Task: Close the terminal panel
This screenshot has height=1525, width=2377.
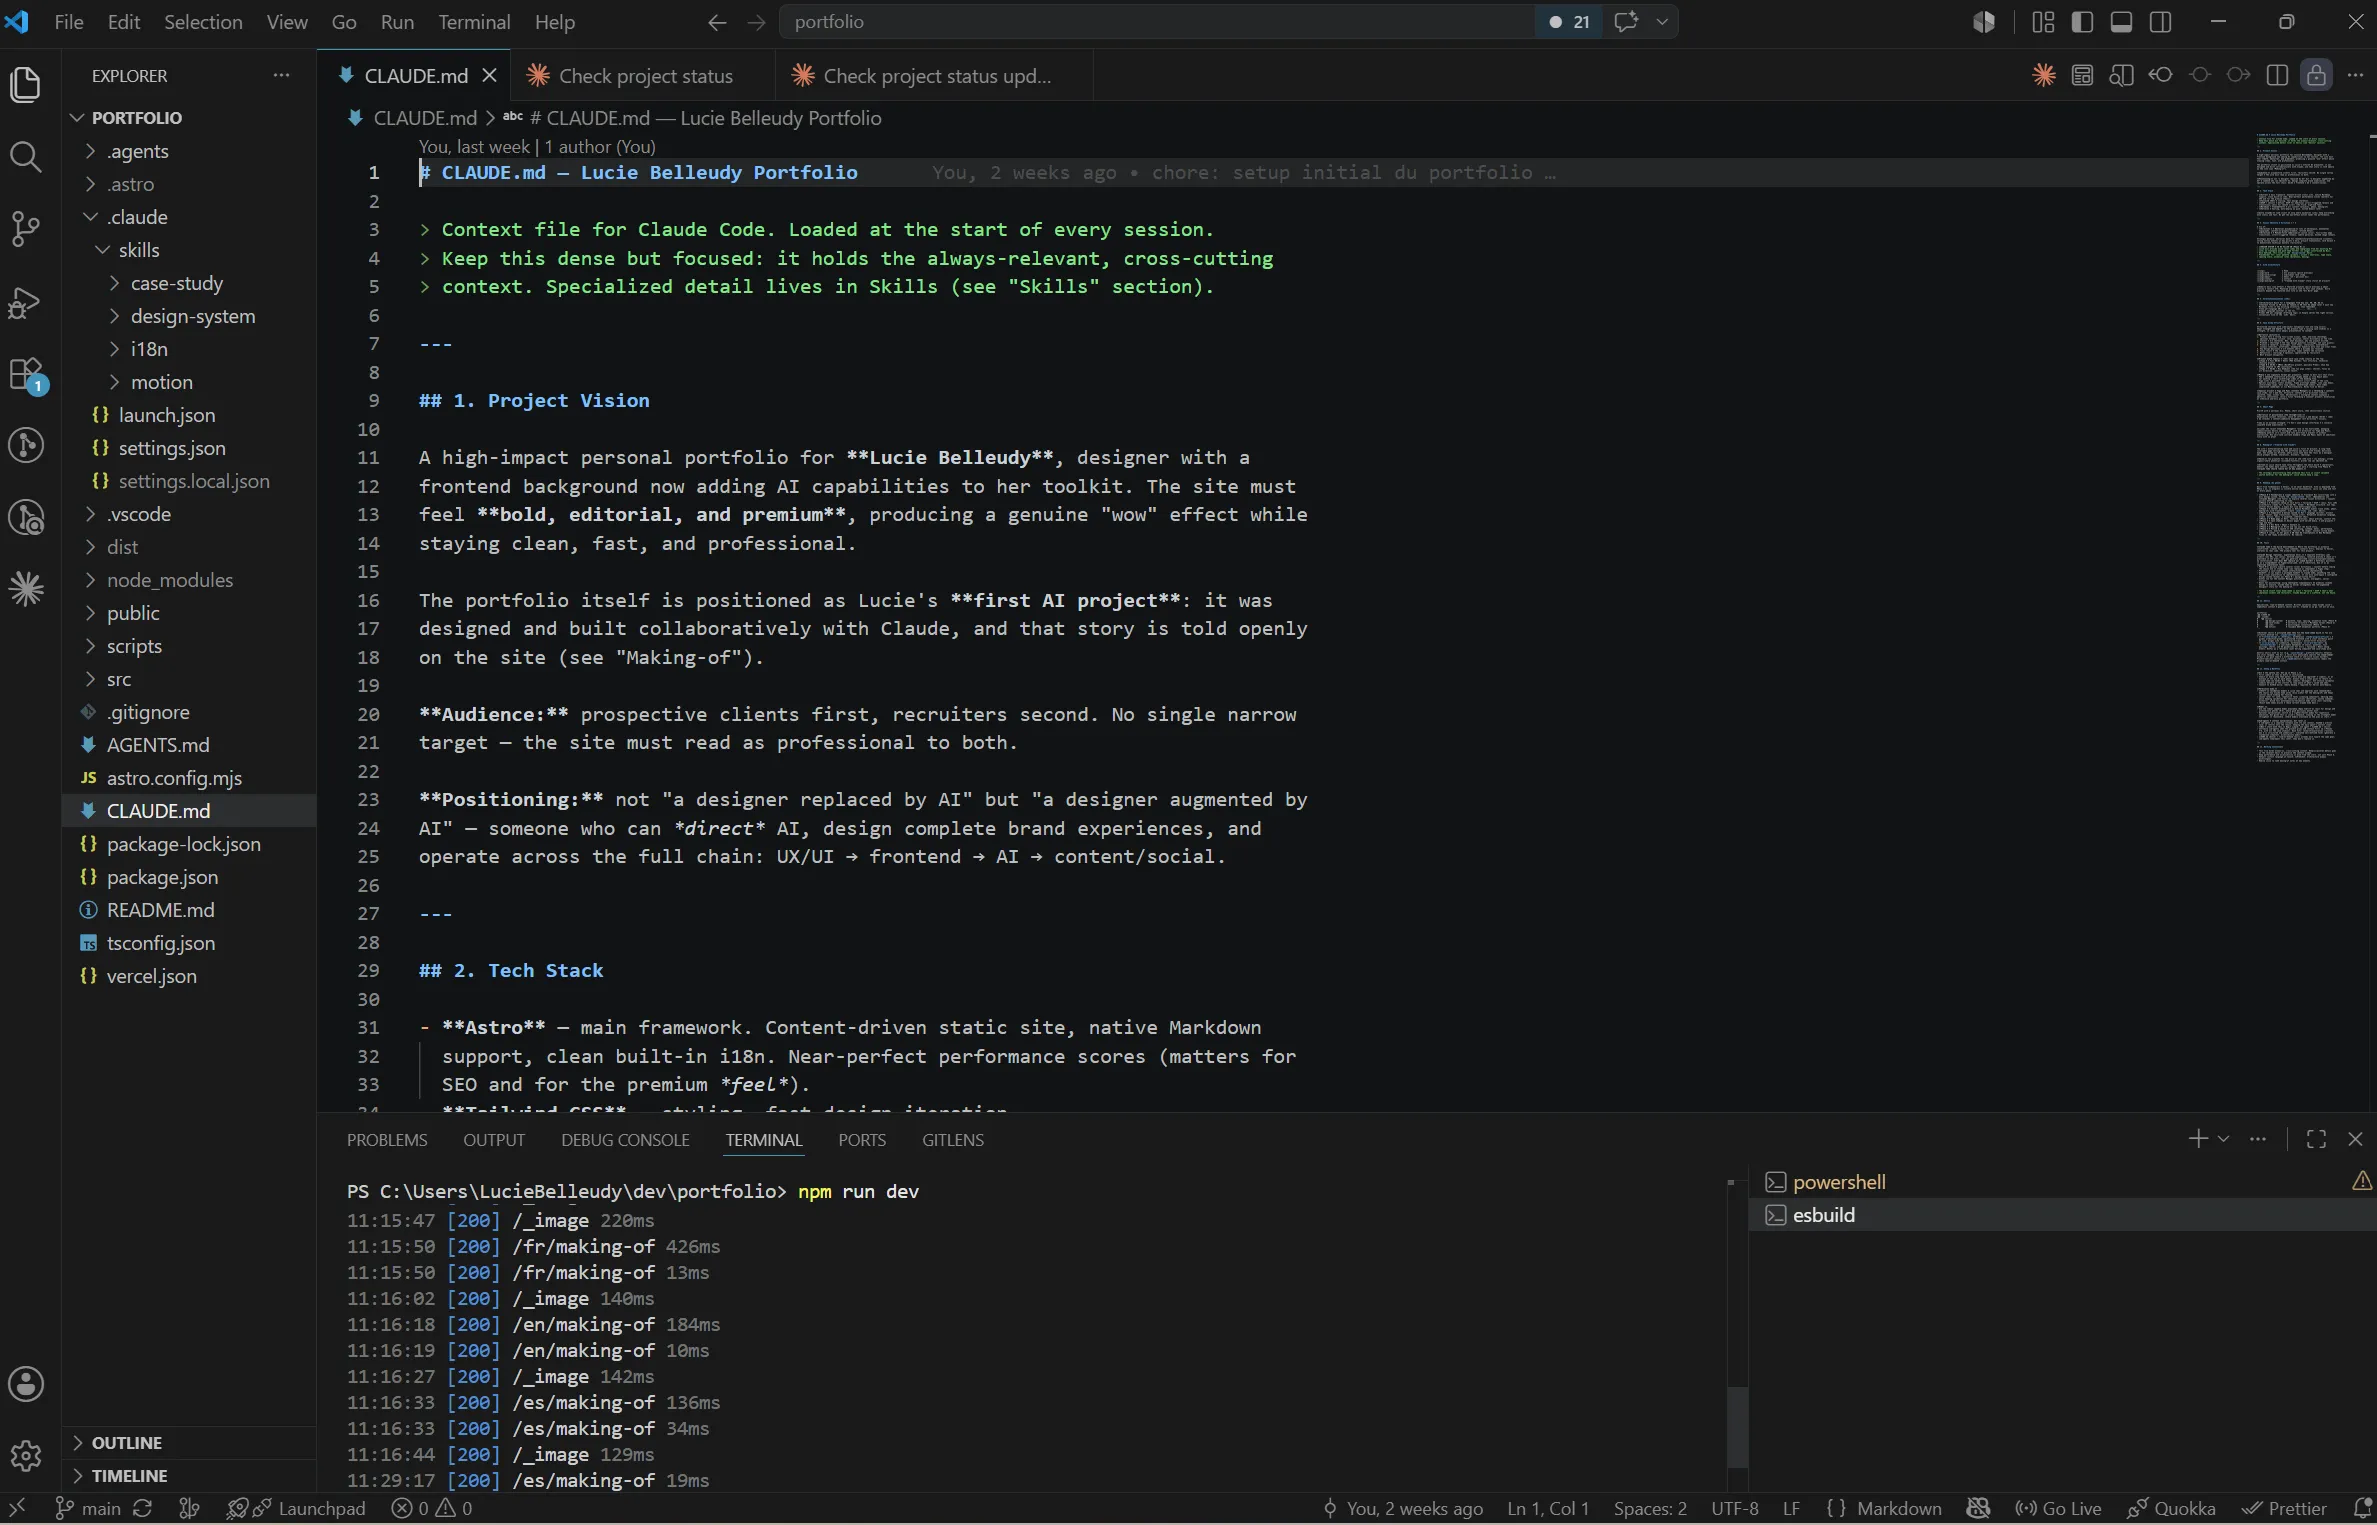Action: click(x=2355, y=1139)
